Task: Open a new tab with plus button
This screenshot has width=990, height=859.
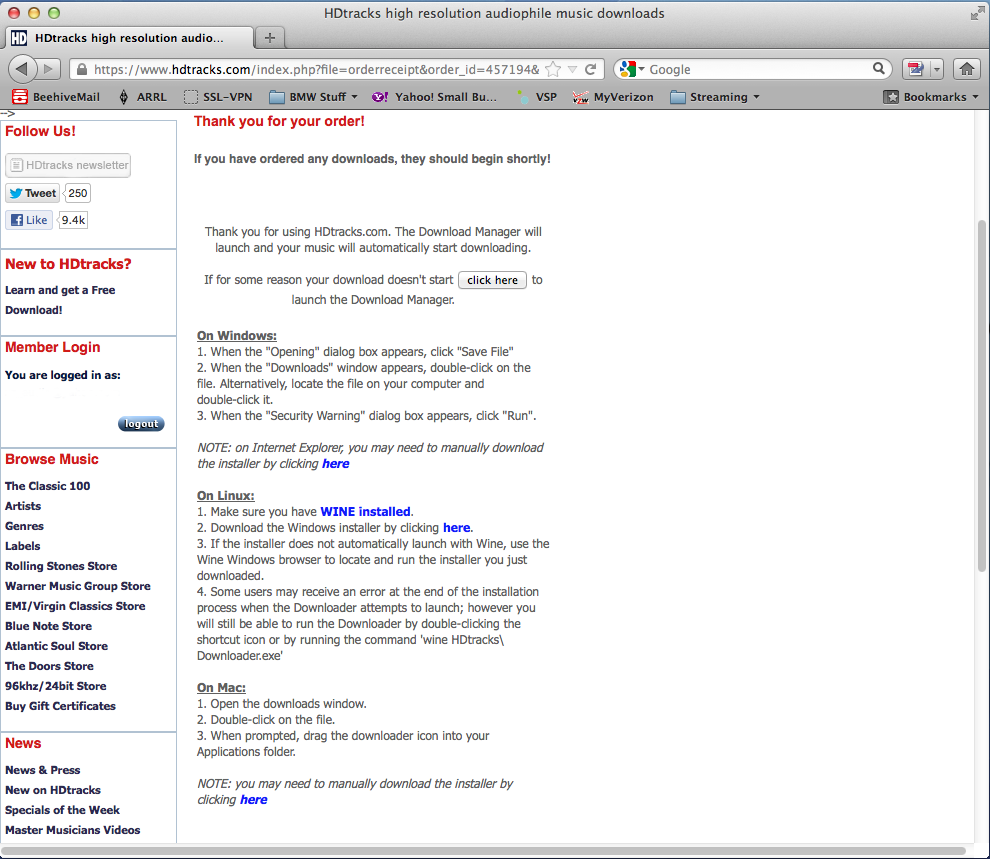Action: pos(270,38)
